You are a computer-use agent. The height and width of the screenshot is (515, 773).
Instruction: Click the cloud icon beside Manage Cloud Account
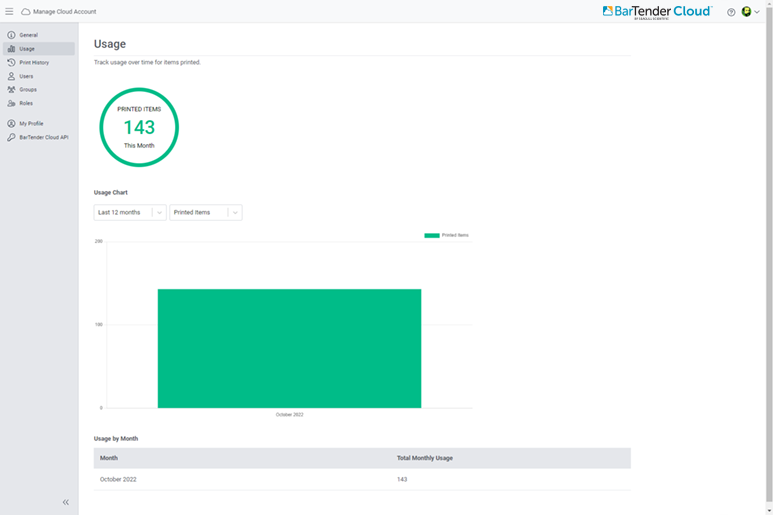coord(26,12)
